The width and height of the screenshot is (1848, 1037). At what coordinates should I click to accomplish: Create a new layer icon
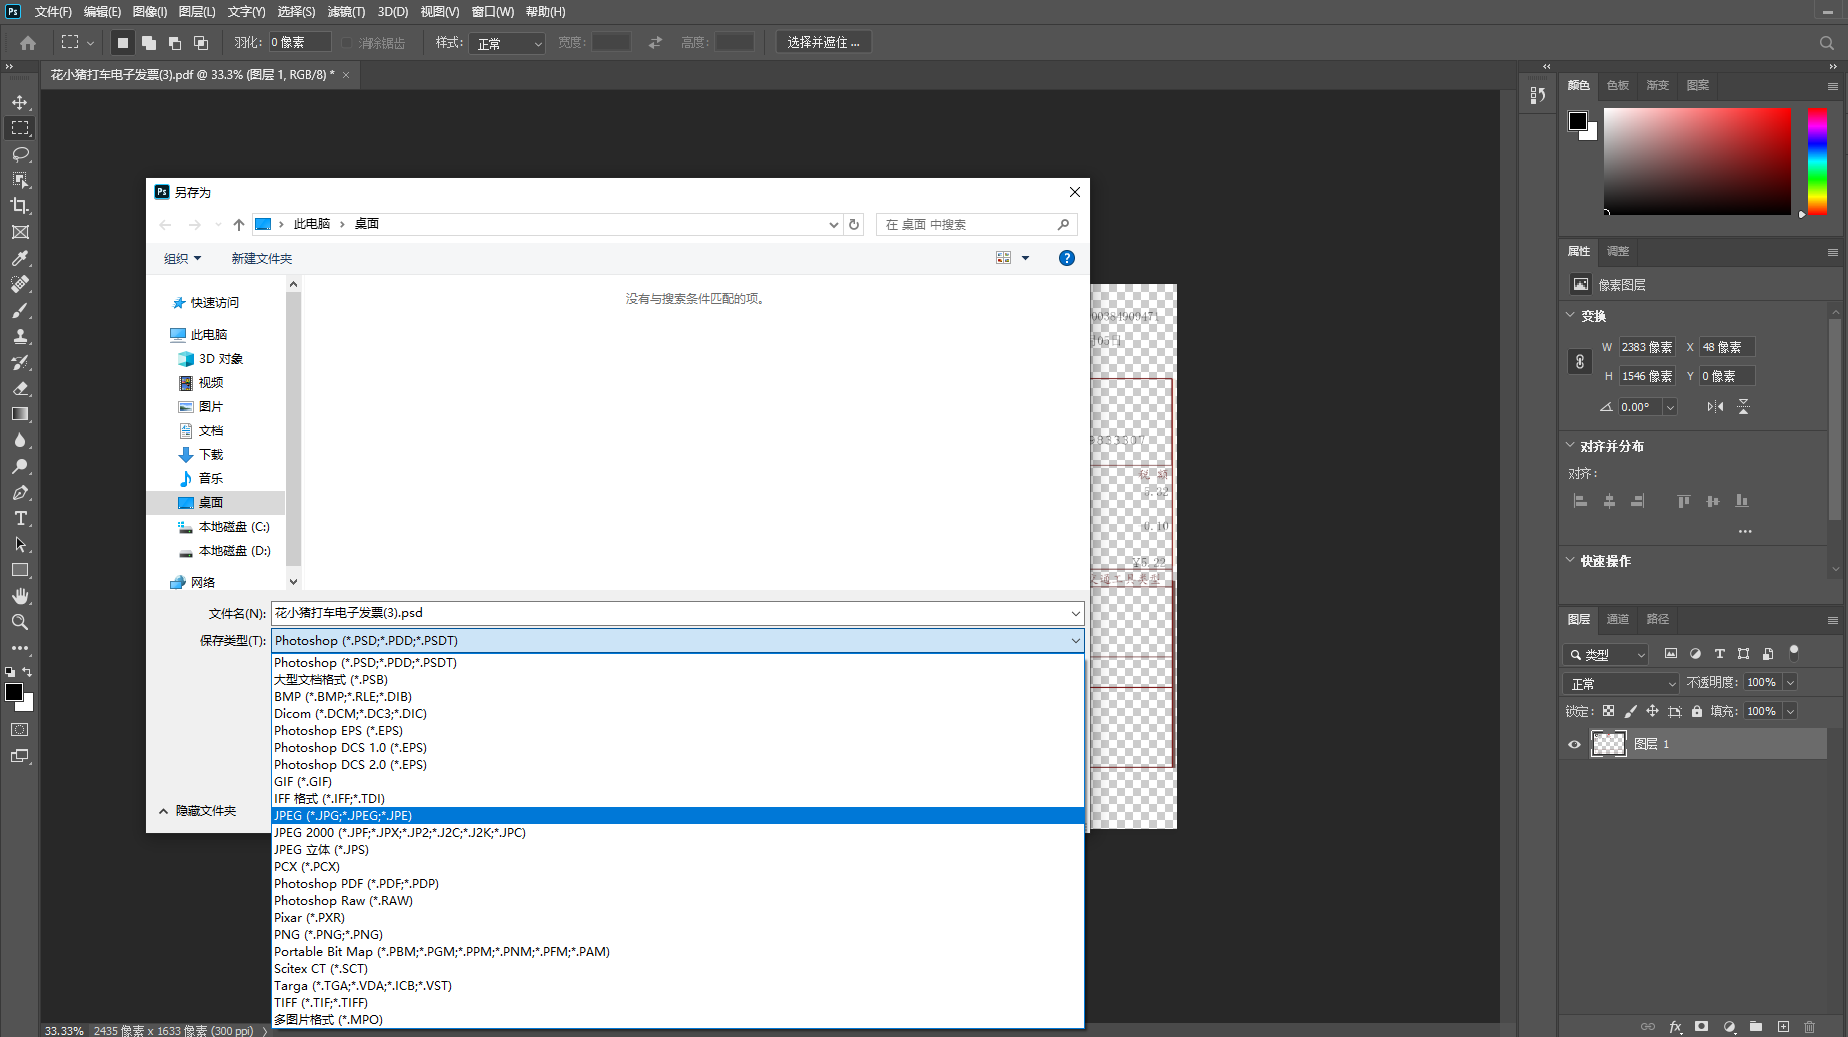1783,1026
